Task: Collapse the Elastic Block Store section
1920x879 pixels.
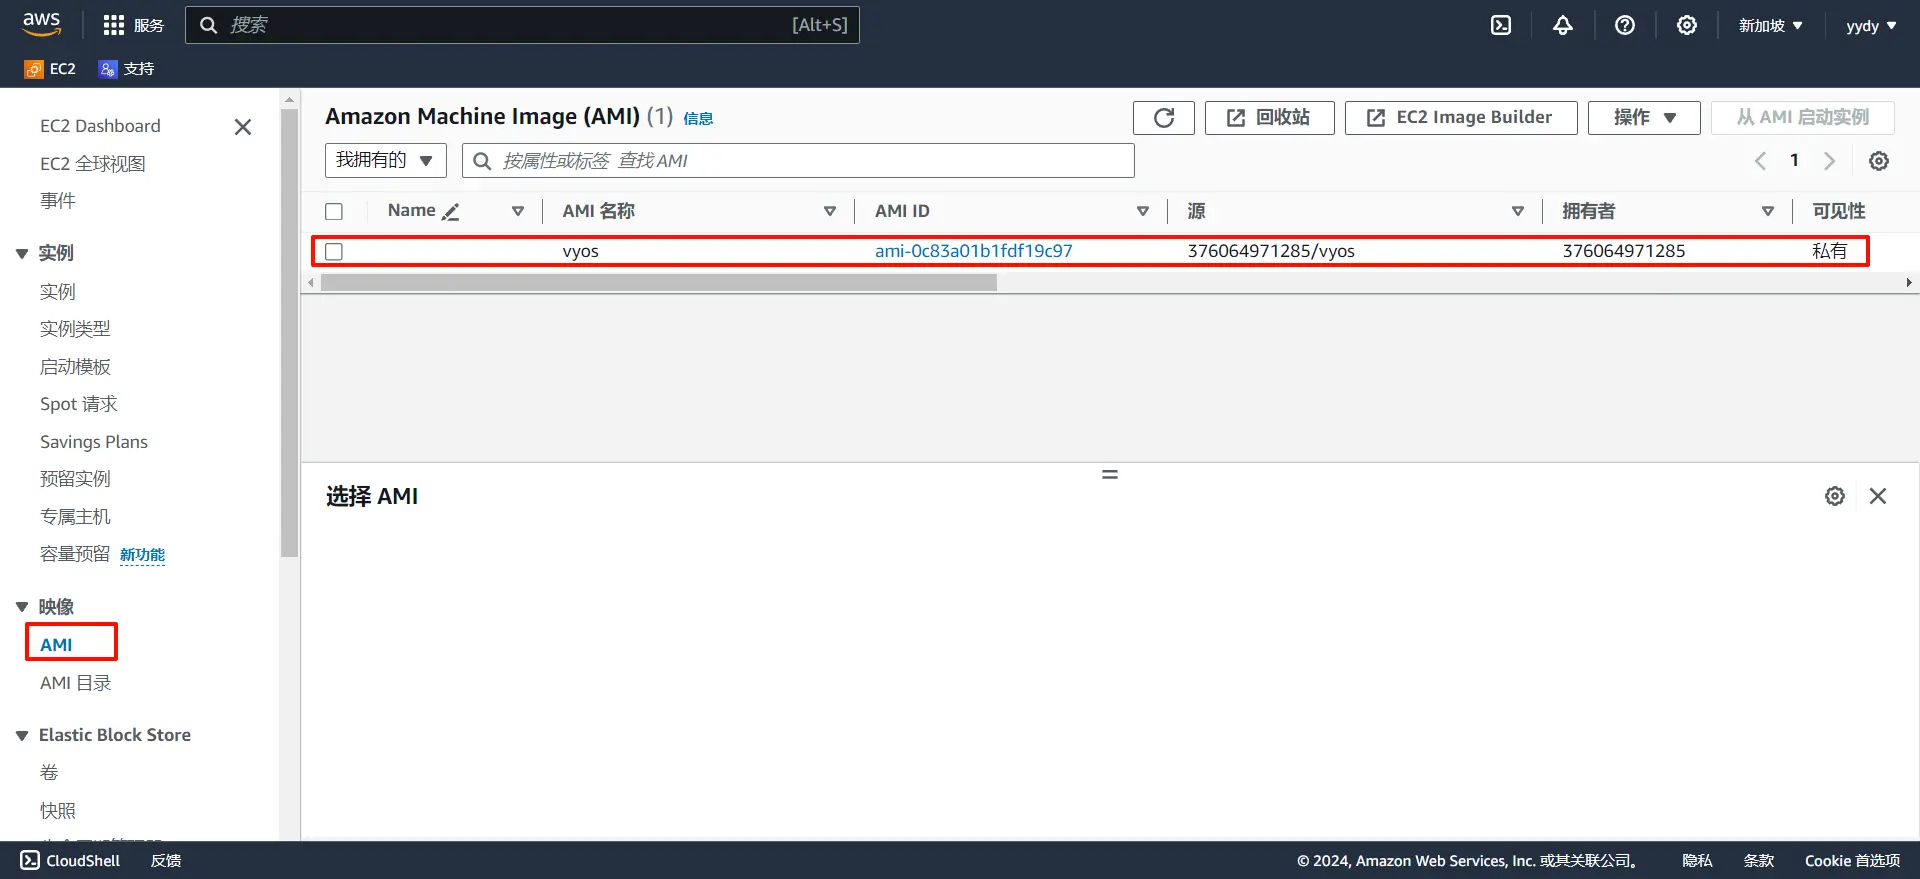Action: tap(22, 736)
